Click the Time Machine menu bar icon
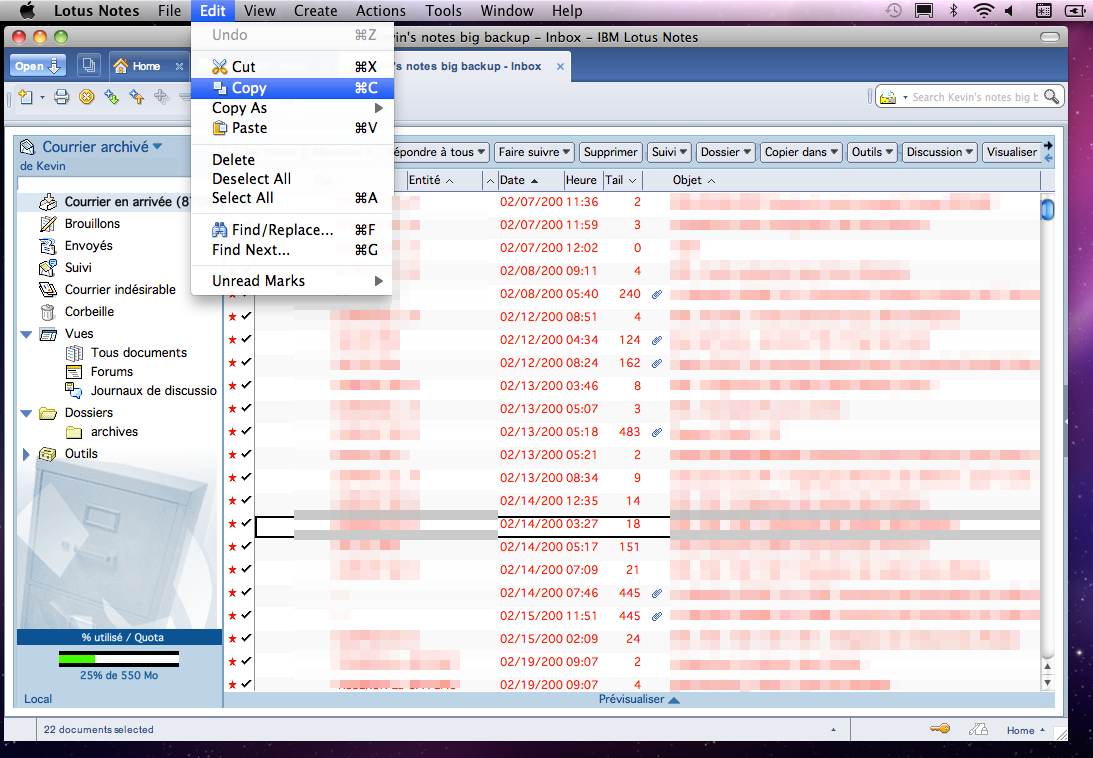Viewport: 1093px width, 758px height. pyautogui.click(x=893, y=10)
